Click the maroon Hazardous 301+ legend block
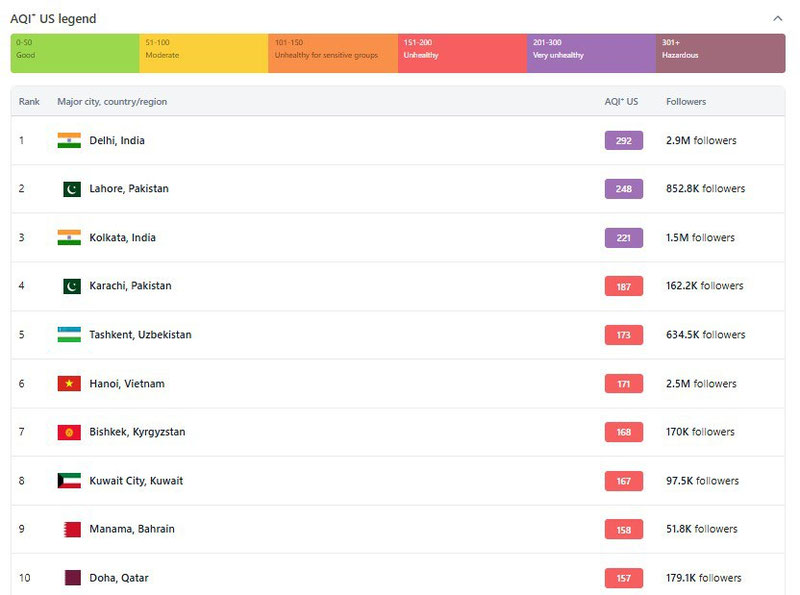The image size is (800, 595). point(720,53)
